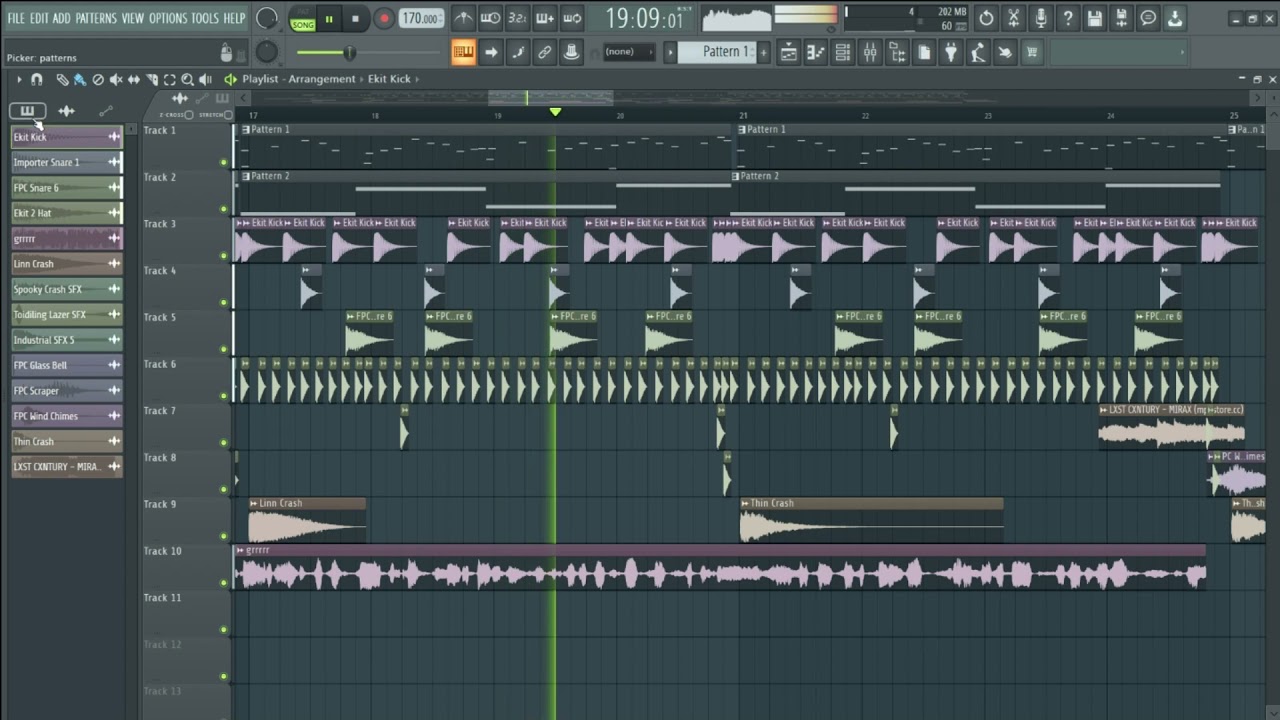Stop playback with the stop button
Screen dimensions: 1280x720
355,18
